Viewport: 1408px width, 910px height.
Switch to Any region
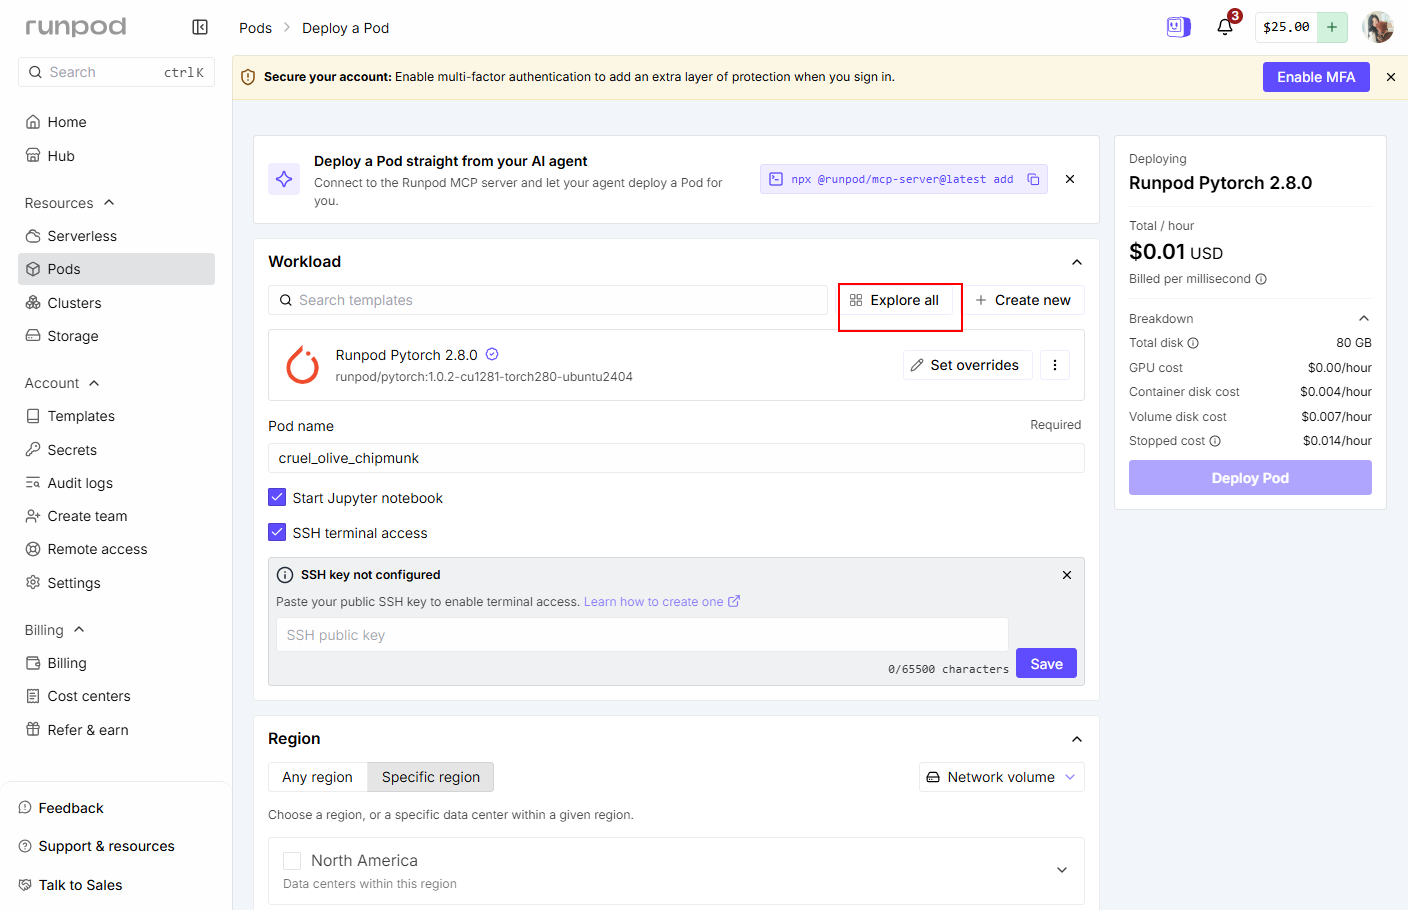click(318, 777)
